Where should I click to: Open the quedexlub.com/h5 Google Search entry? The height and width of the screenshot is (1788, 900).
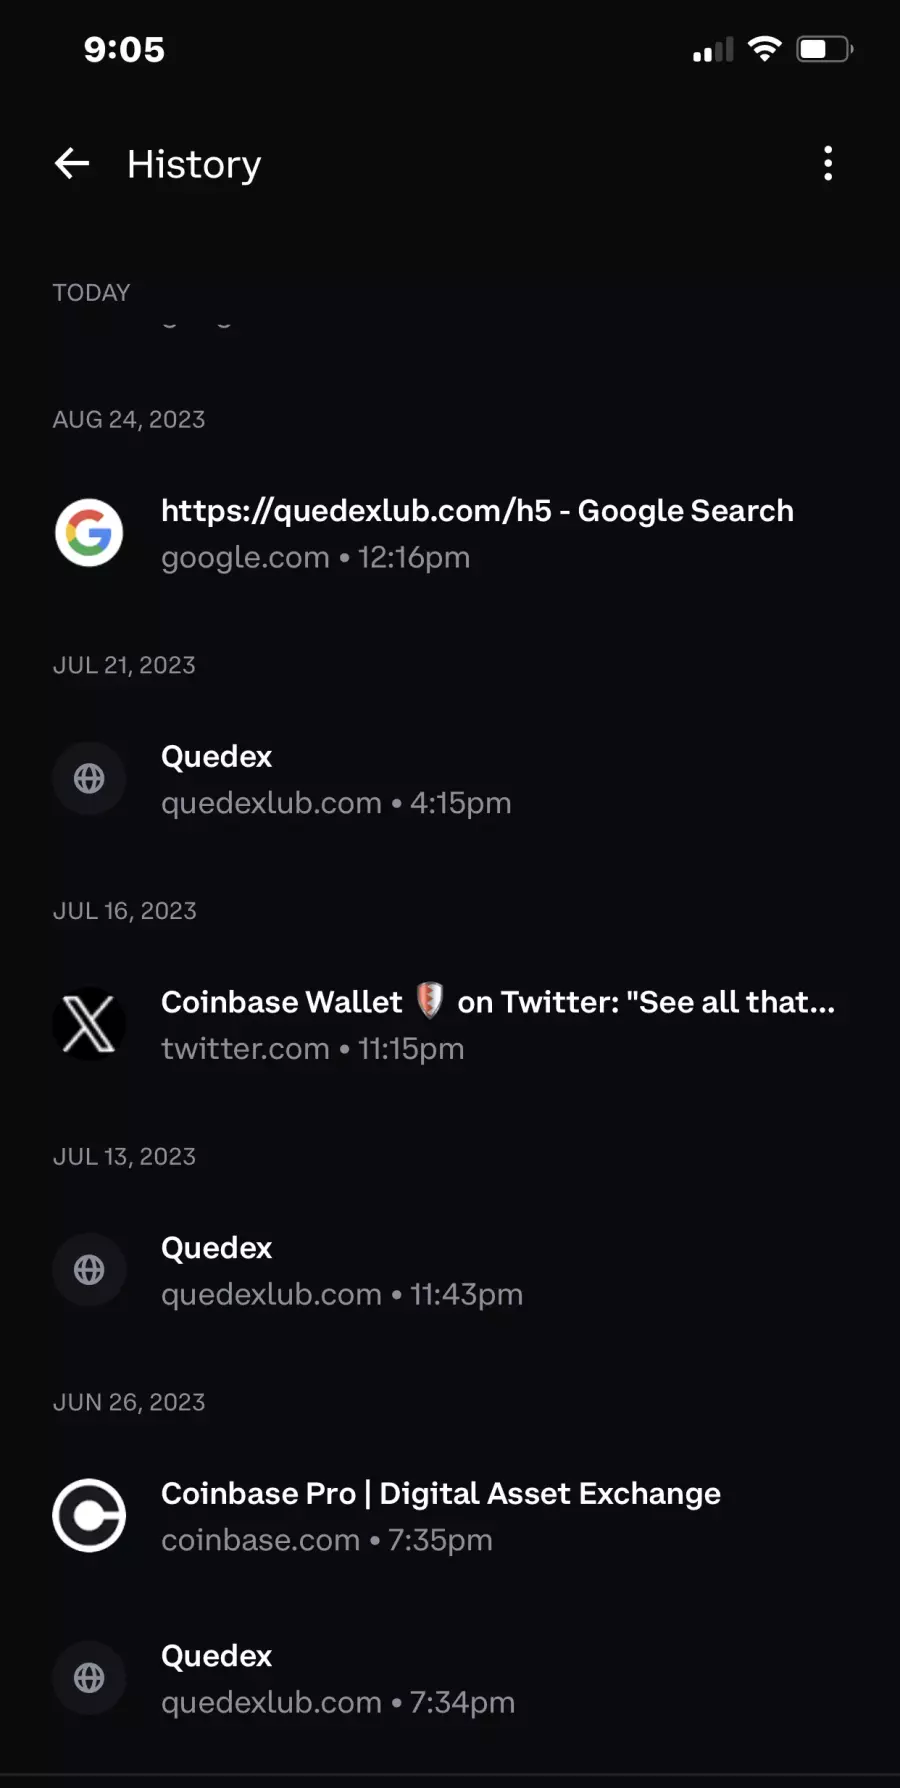[x=450, y=533]
